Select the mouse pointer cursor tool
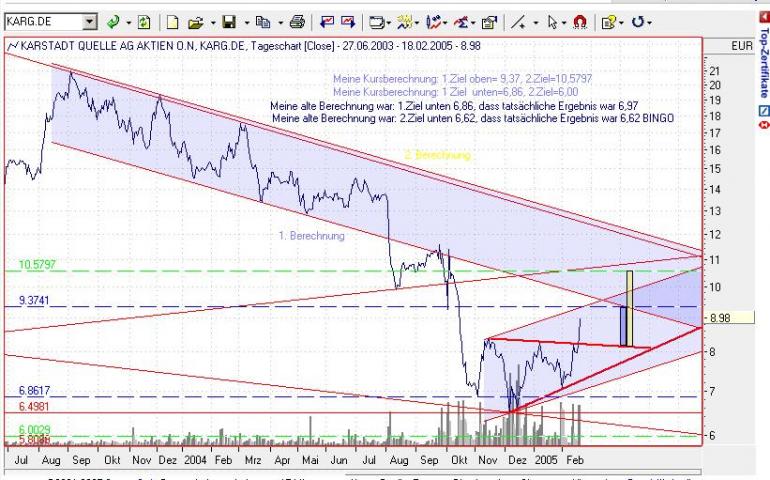The image size is (770, 480). point(552,22)
